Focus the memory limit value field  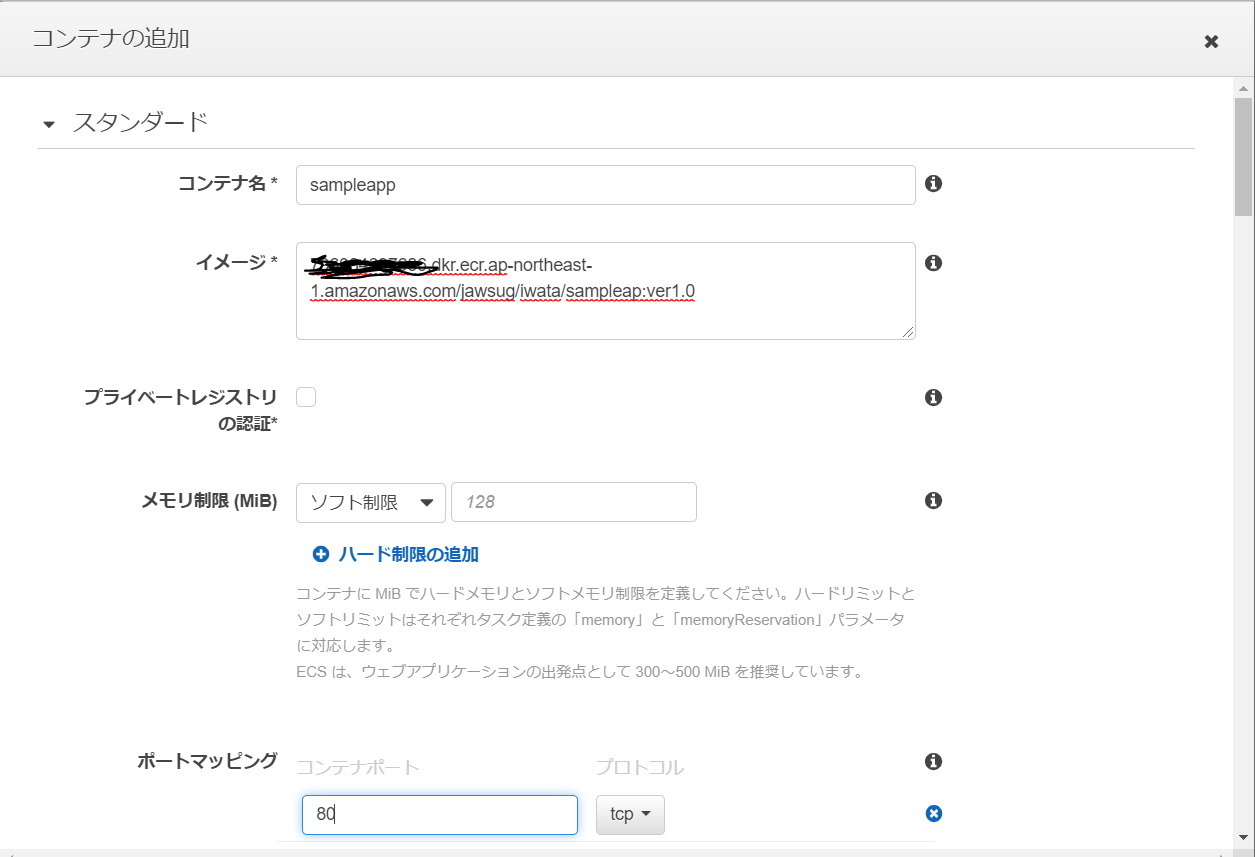[x=573, y=501]
